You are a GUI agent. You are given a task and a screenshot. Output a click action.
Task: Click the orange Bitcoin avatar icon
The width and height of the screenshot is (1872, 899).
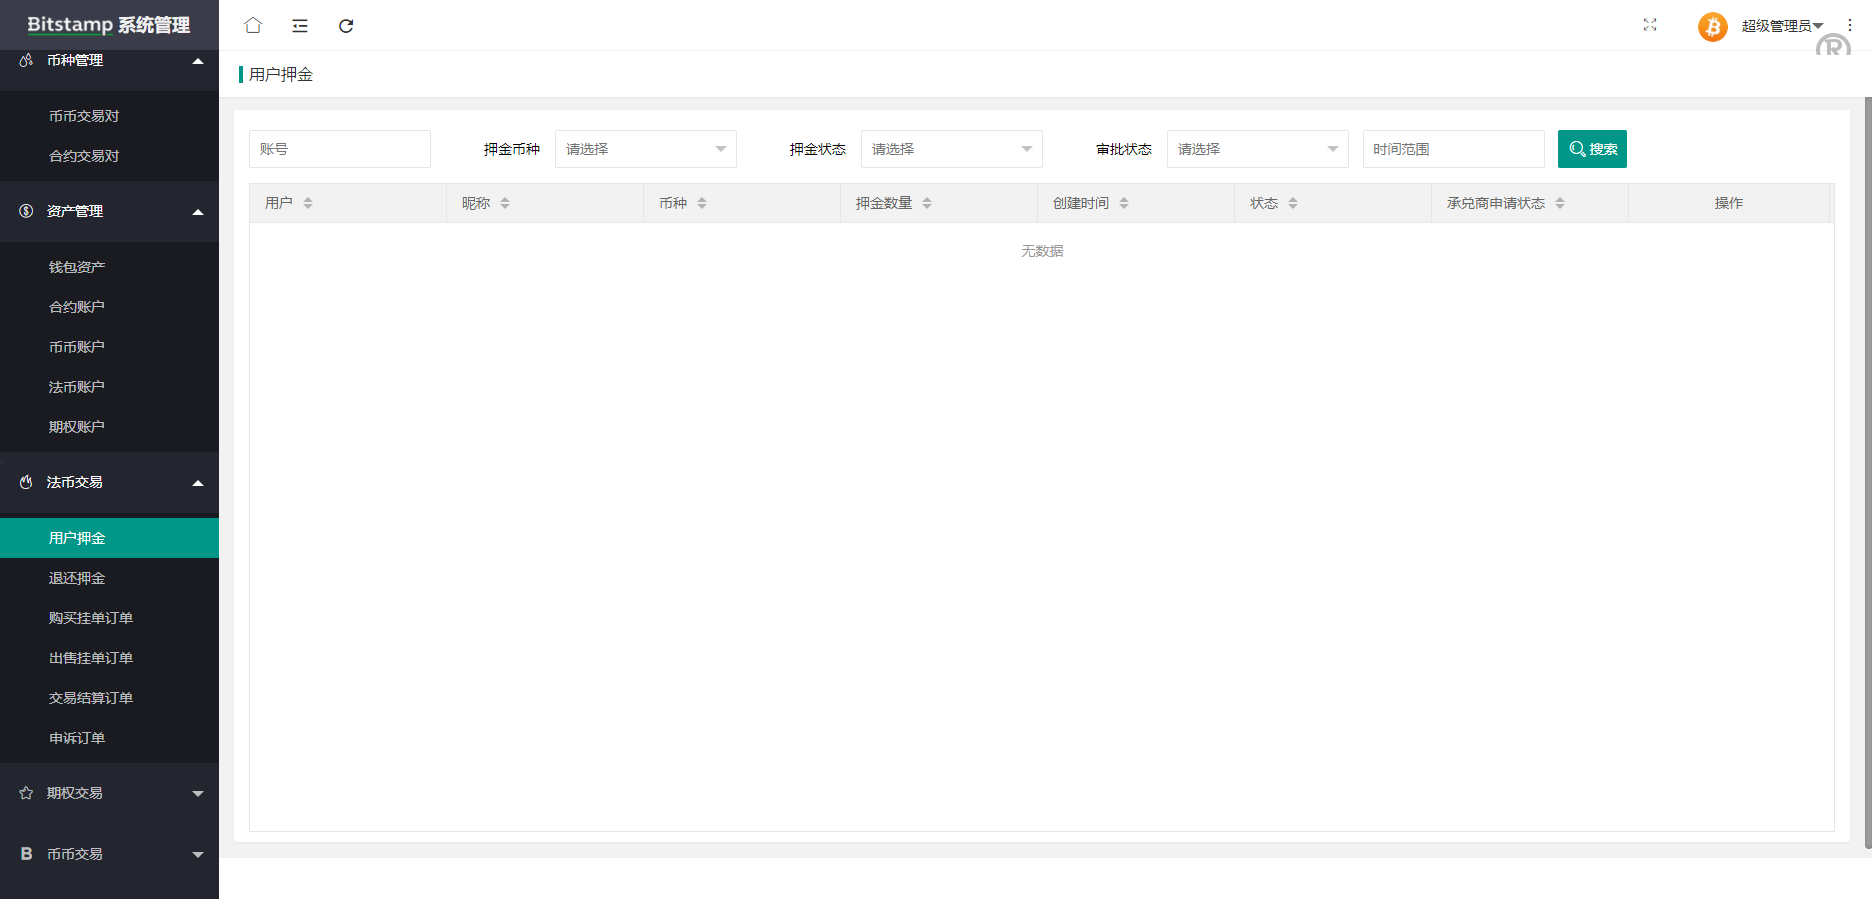coord(1712,26)
